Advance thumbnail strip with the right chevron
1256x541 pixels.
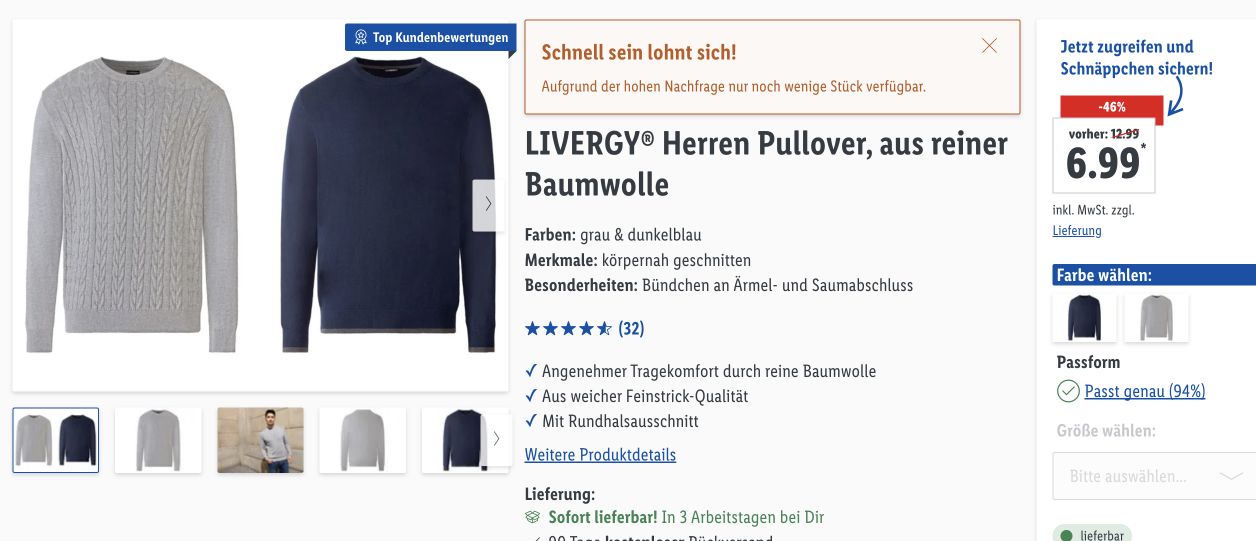497,439
